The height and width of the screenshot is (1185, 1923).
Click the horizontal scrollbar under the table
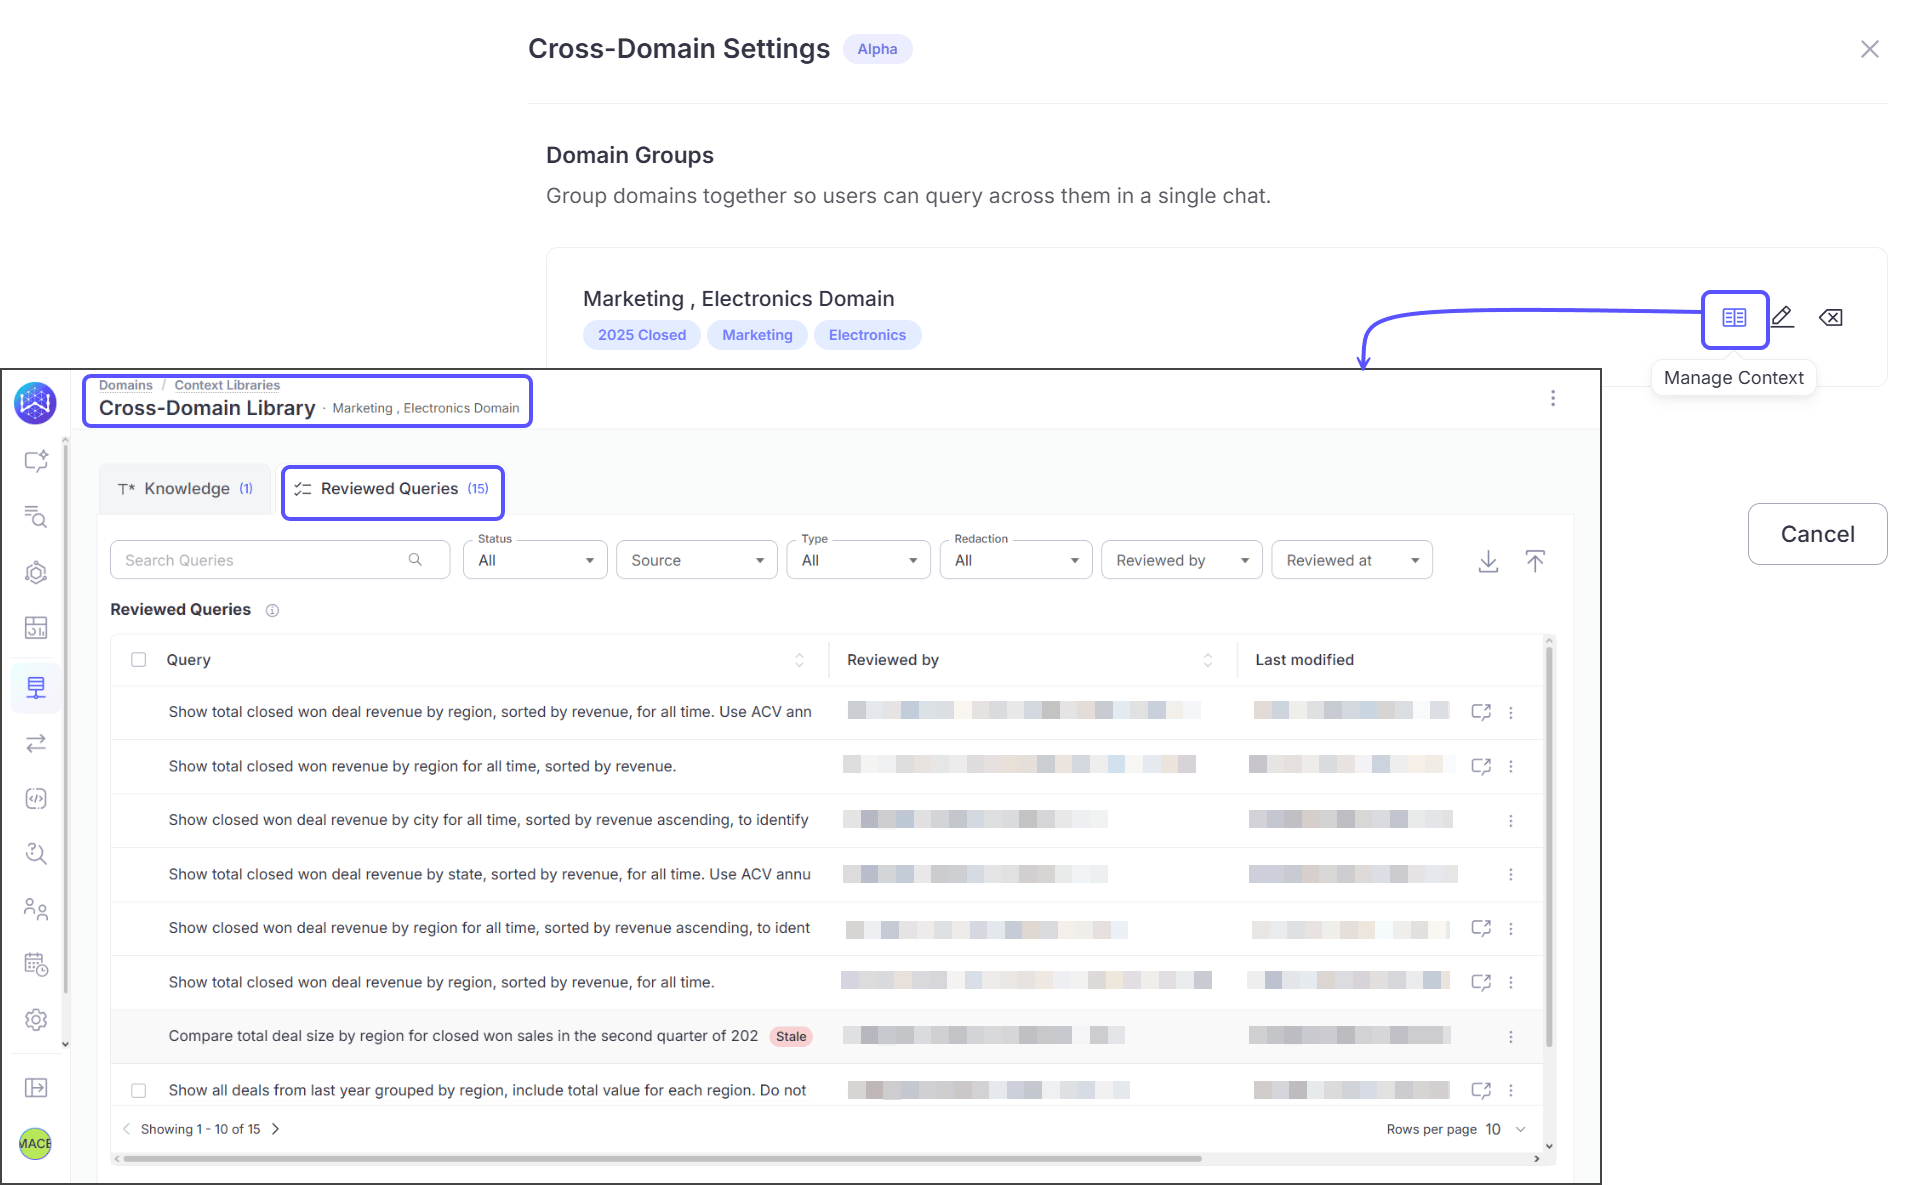(662, 1159)
